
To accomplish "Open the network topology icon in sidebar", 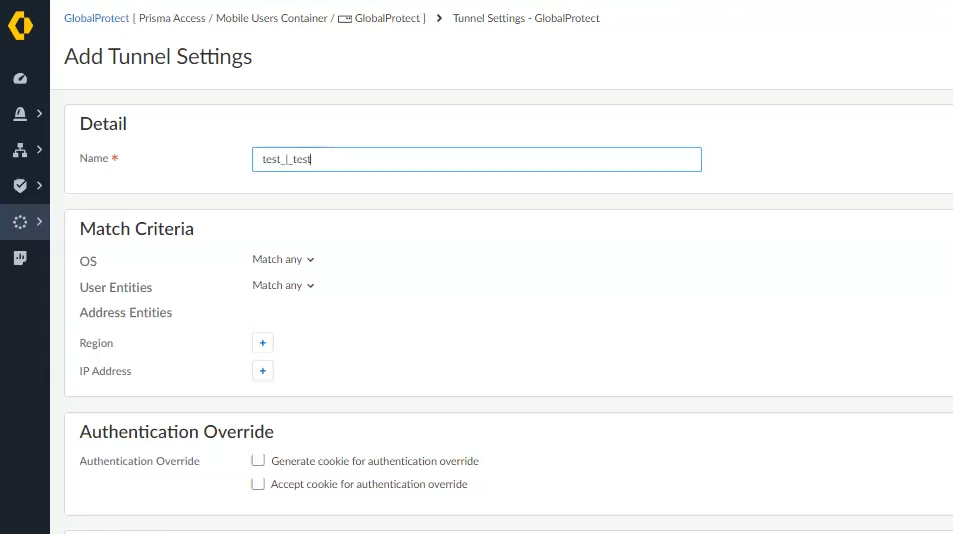I will tap(20, 150).
